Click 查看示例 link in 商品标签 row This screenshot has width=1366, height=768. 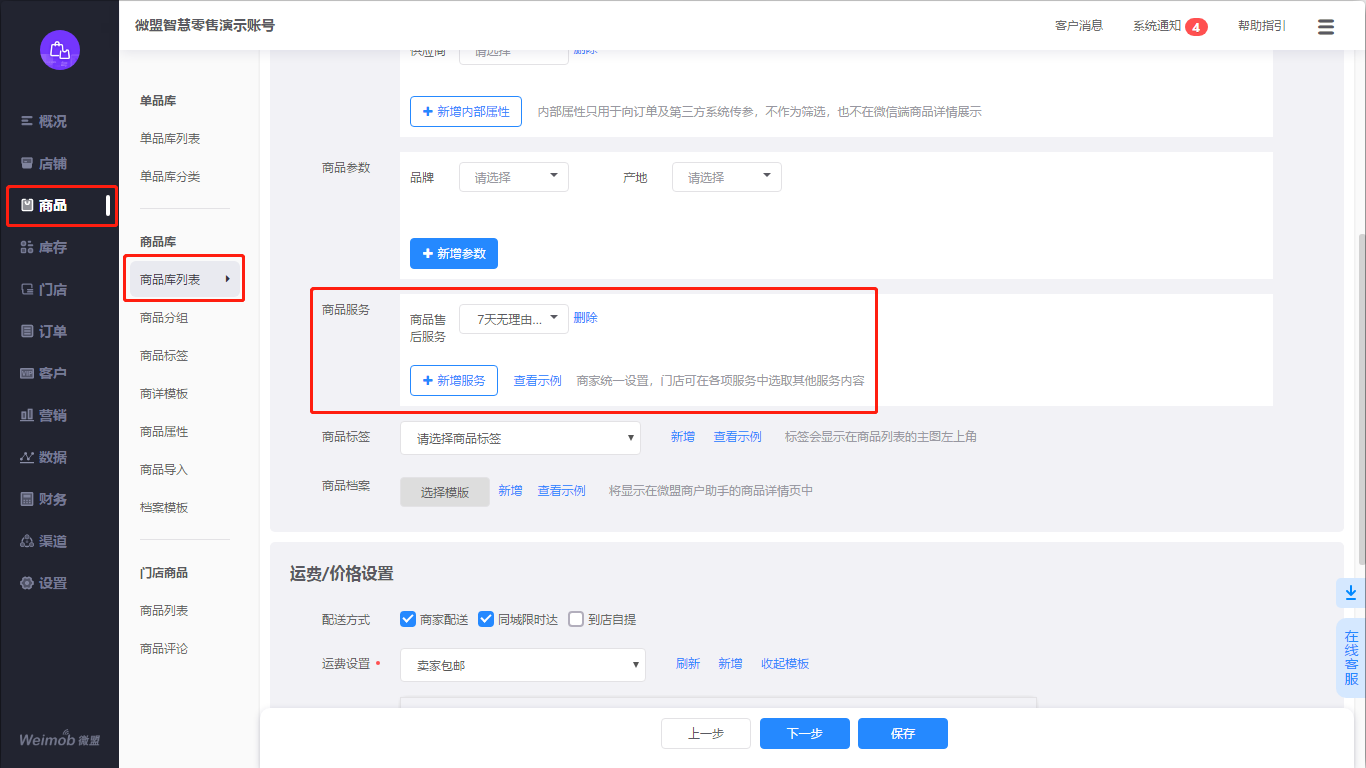[x=738, y=437]
